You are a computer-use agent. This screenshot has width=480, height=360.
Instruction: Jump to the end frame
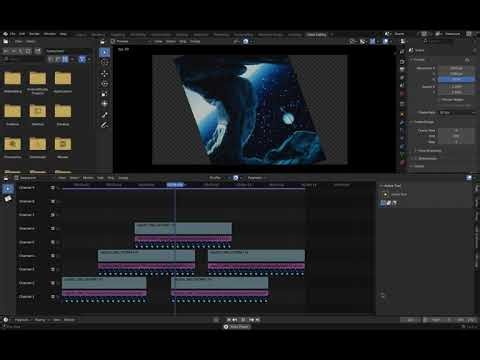tap(257, 320)
